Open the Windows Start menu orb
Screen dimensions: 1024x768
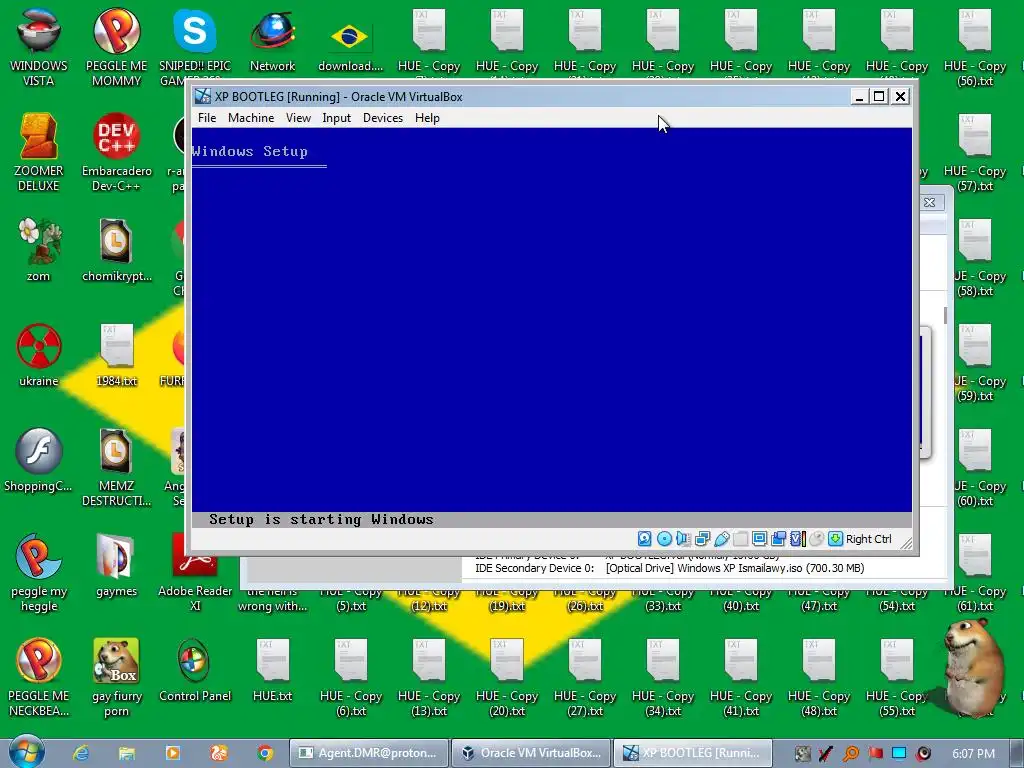26,752
